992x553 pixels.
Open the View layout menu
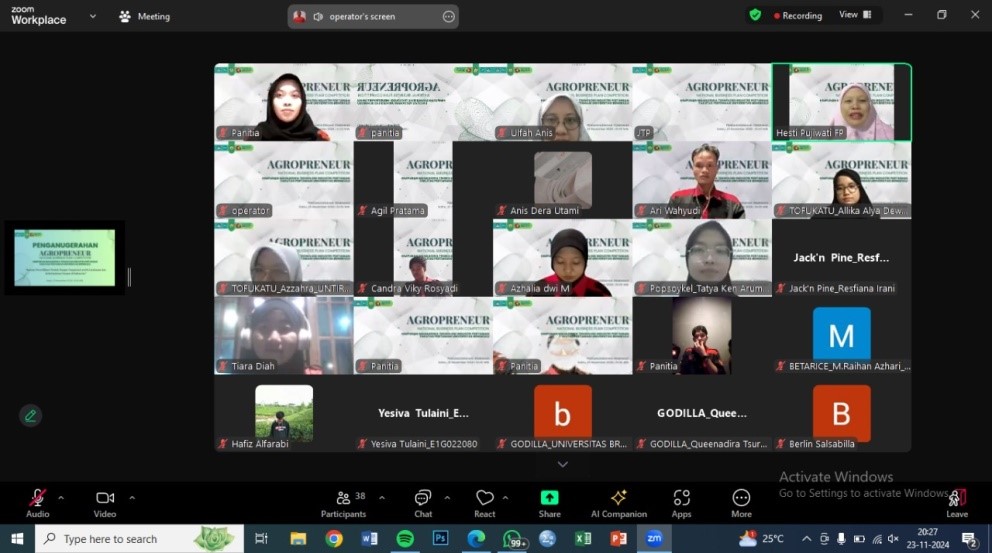(x=855, y=15)
